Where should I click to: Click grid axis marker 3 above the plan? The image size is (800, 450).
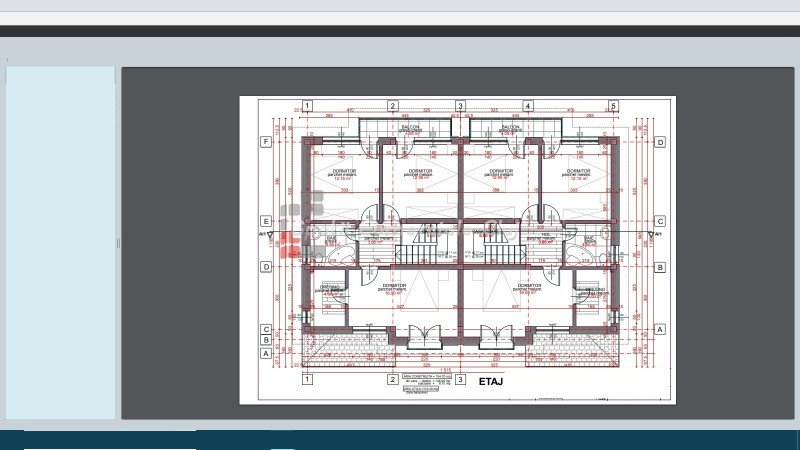pyautogui.click(x=461, y=105)
